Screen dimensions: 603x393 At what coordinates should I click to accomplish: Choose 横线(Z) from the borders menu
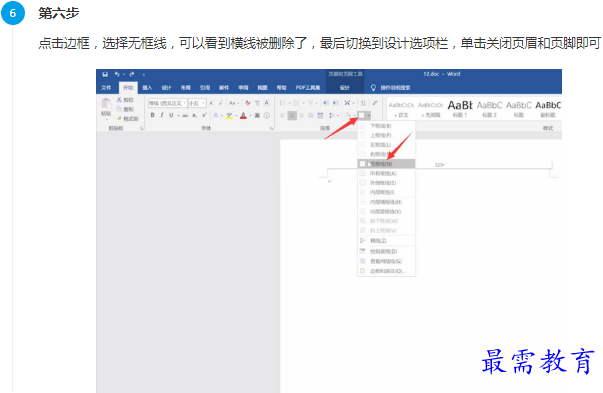pyautogui.click(x=386, y=241)
